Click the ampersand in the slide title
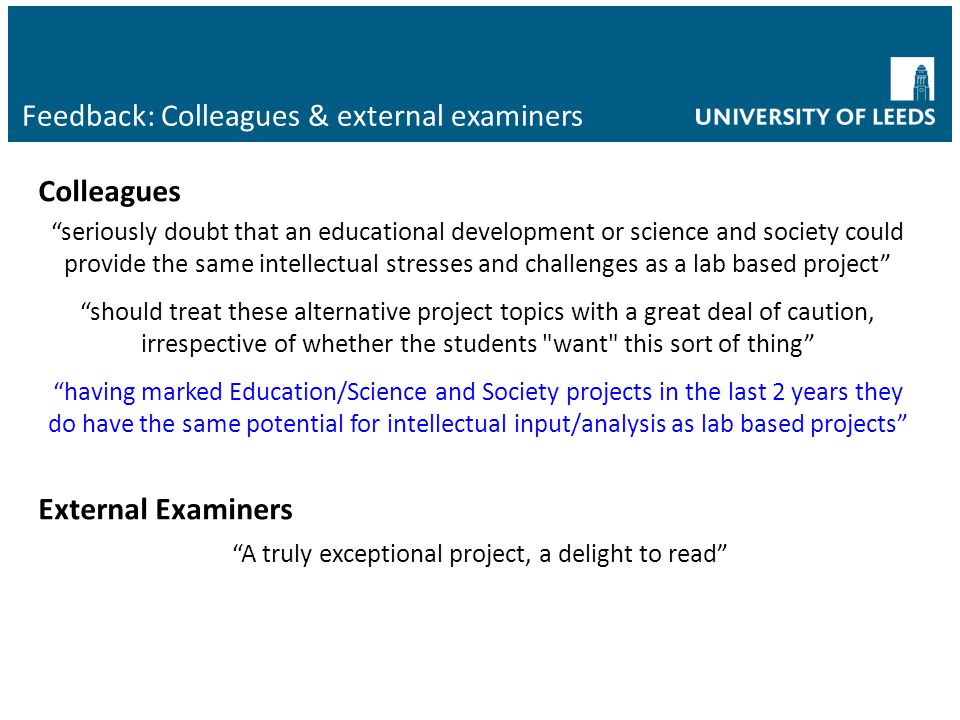Image resolution: width=960 pixels, height=720 pixels. point(318,116)
